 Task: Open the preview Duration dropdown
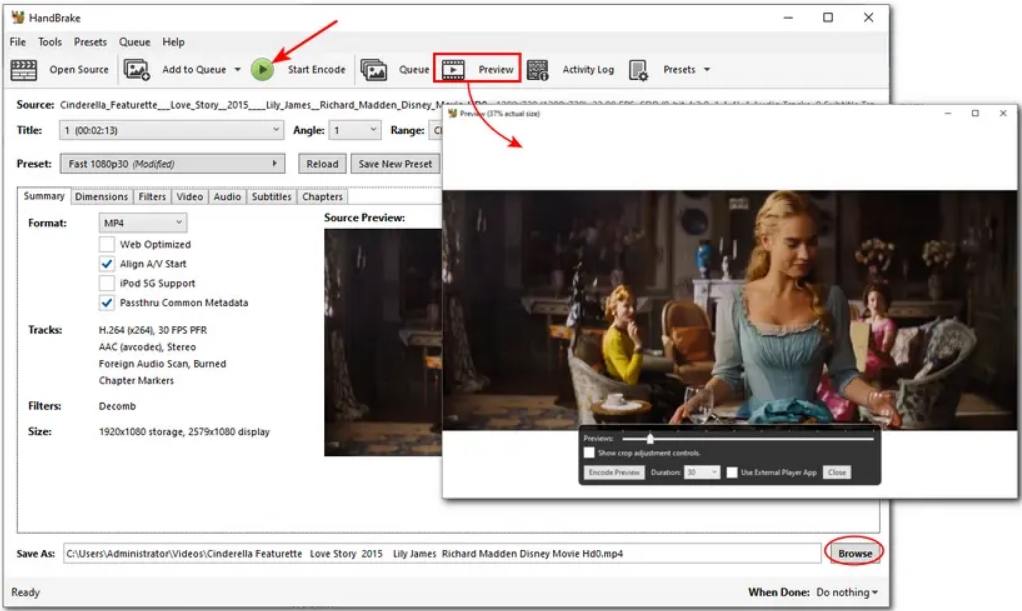click(702, 472)
